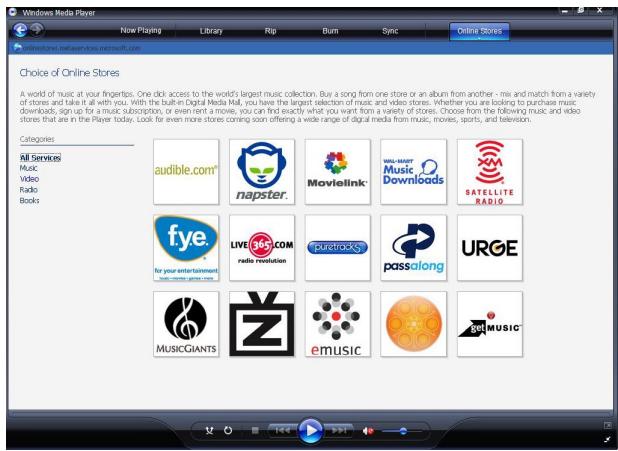Toggle repeat mode
This screenshot has height=451, width=618.
tap(228, 430)
